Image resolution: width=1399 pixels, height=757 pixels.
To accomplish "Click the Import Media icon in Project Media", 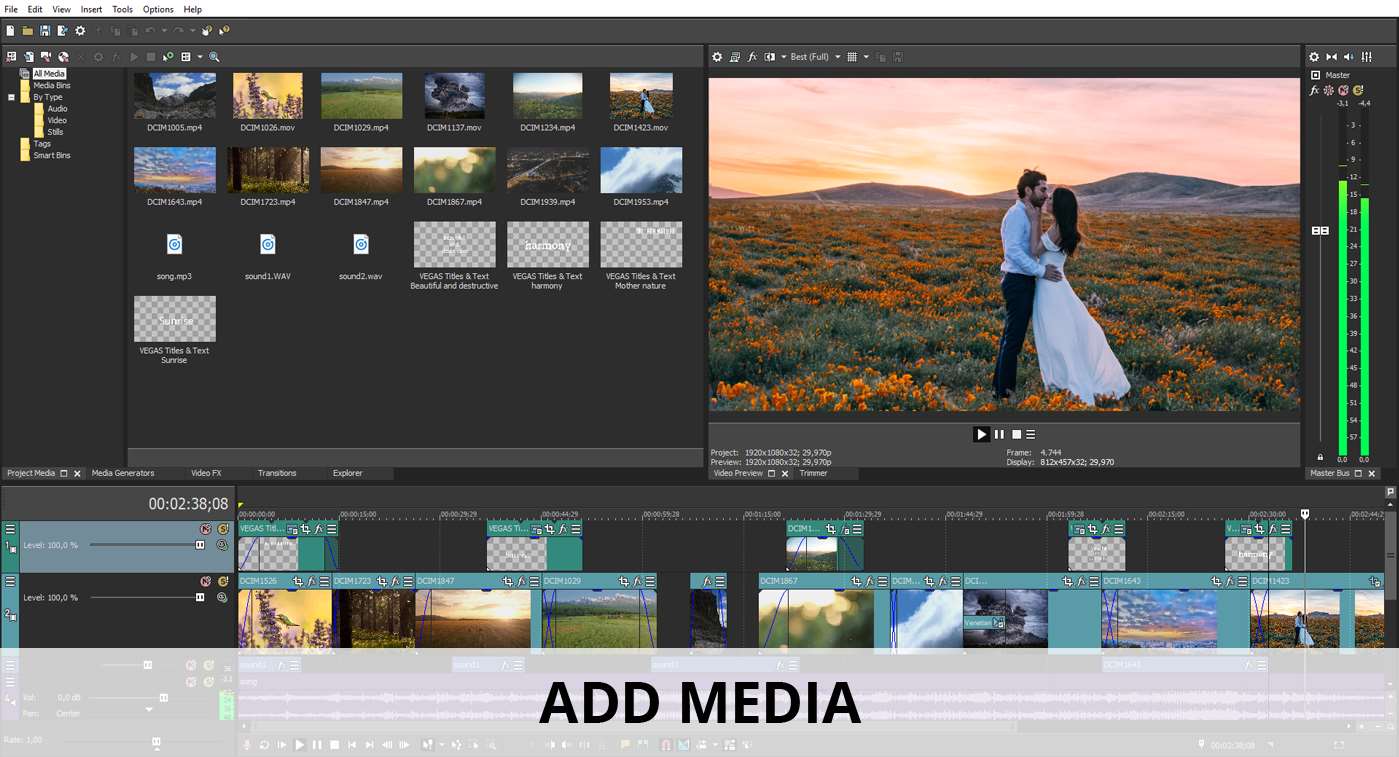I will click(x=11, y=57).
